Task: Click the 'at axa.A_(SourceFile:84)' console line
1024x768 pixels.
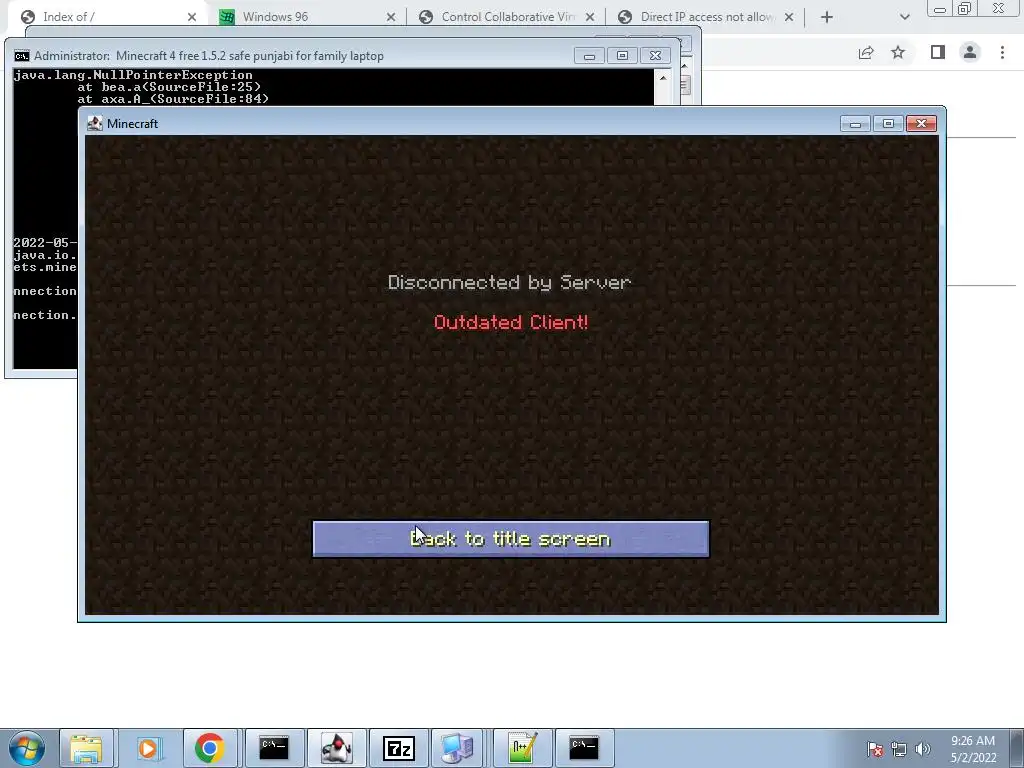Action: click(x=173, y=99)
